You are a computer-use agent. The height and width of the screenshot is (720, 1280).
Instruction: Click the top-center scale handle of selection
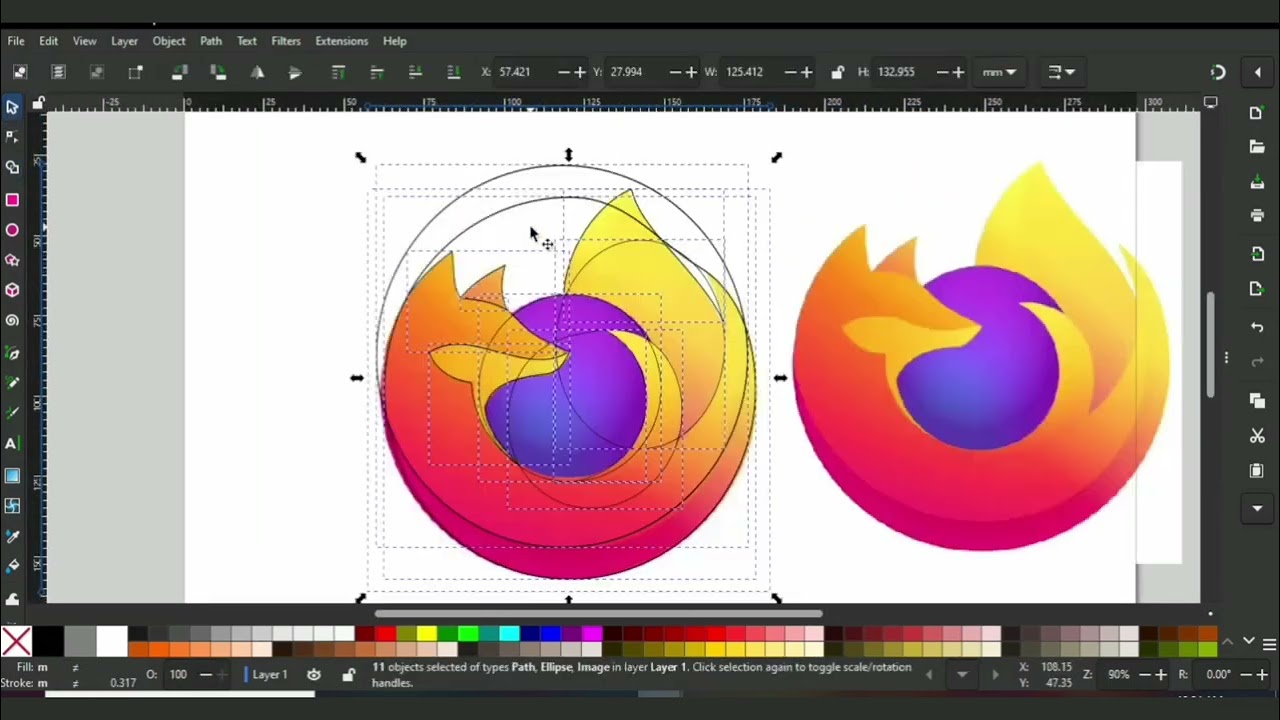click(x=568, y=155)
